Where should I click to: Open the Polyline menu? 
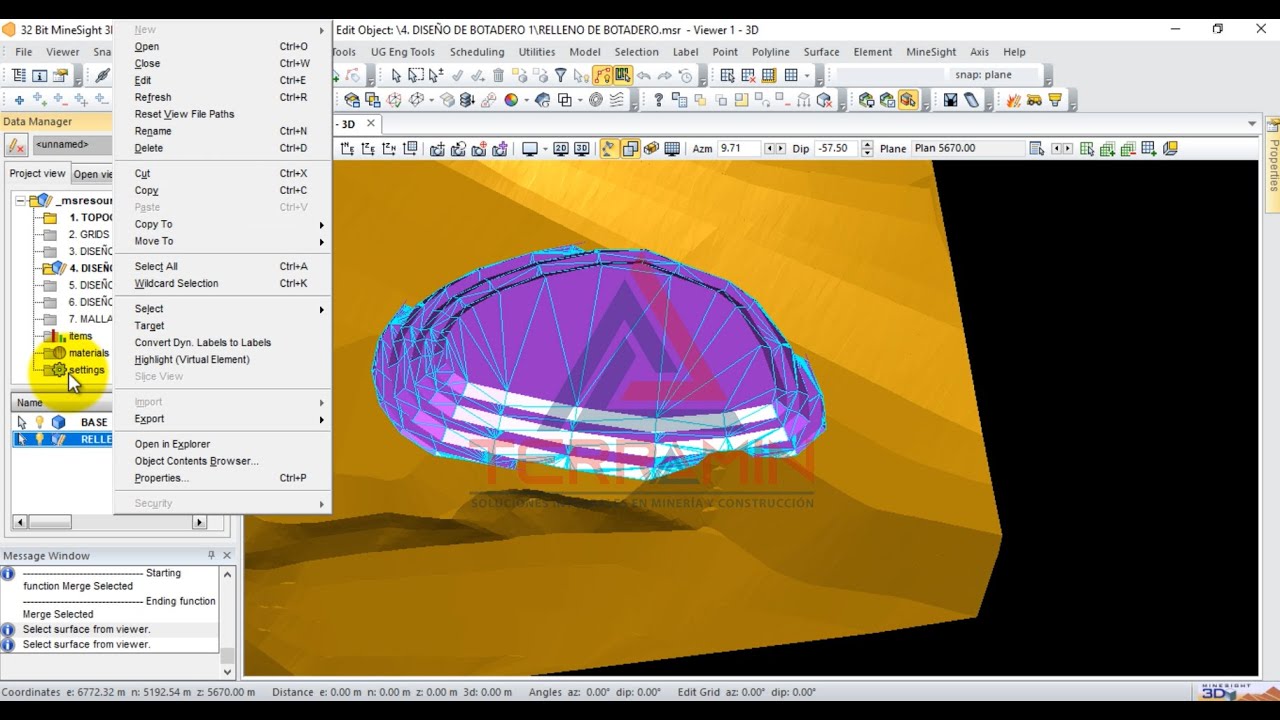point(770,52)
